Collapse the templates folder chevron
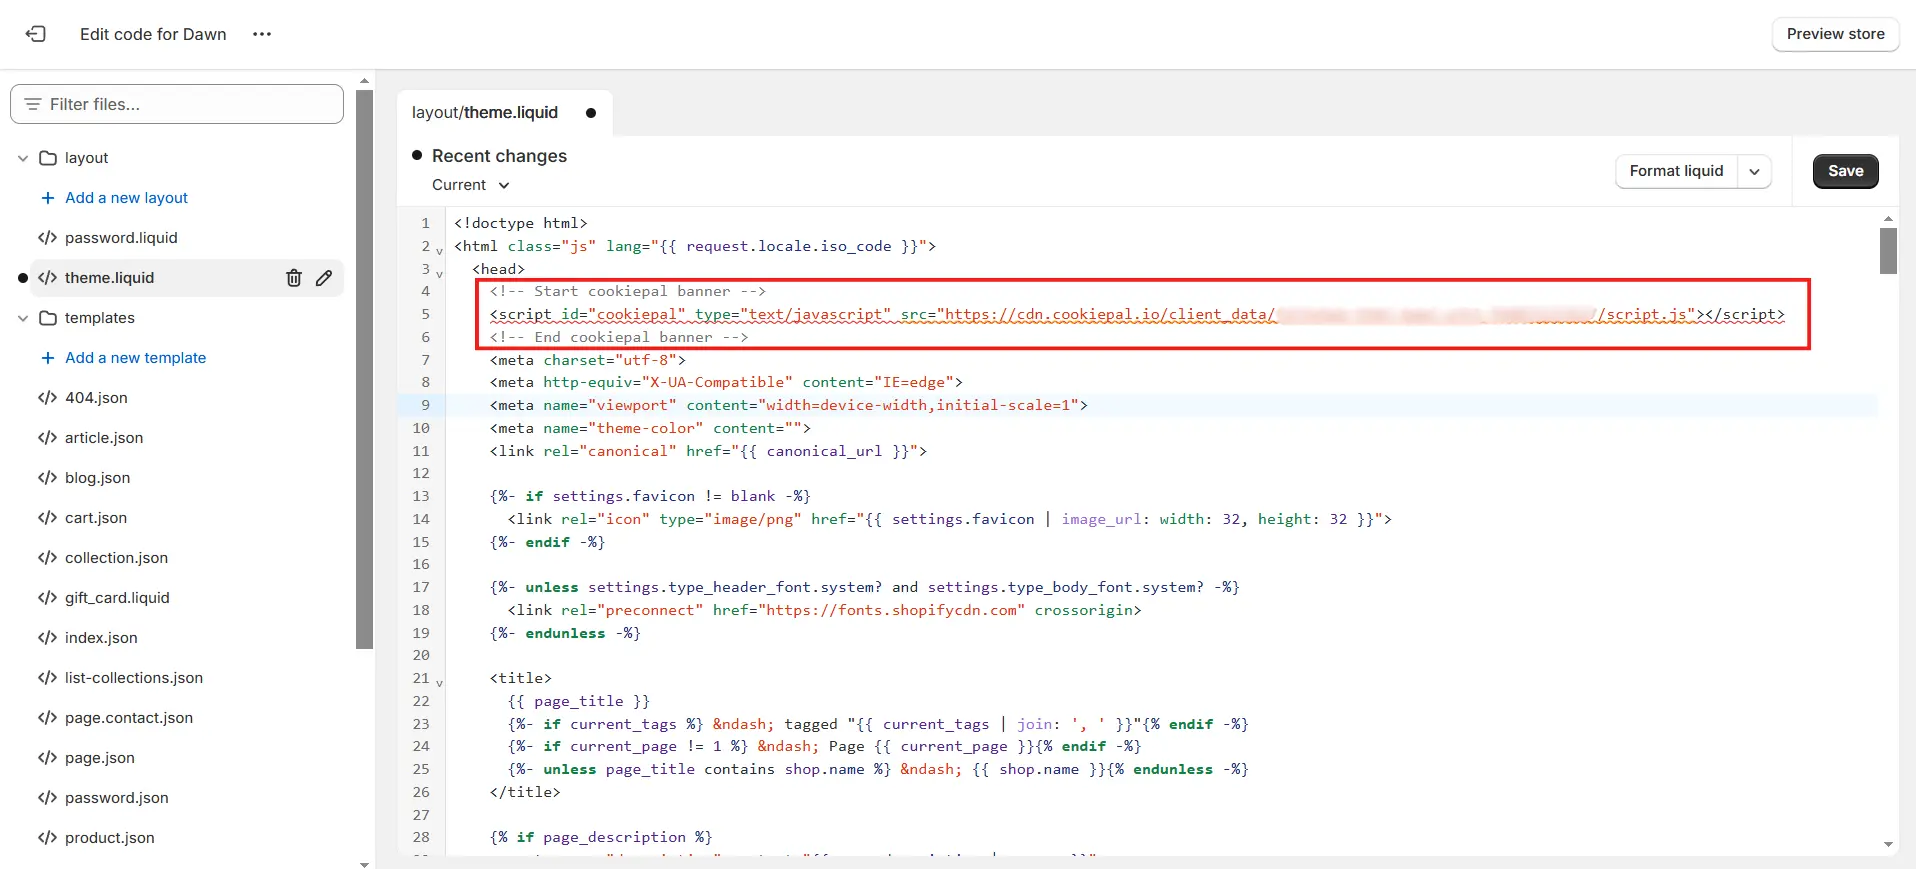This screenshot has height=869, width=1916. pos(23,318)
